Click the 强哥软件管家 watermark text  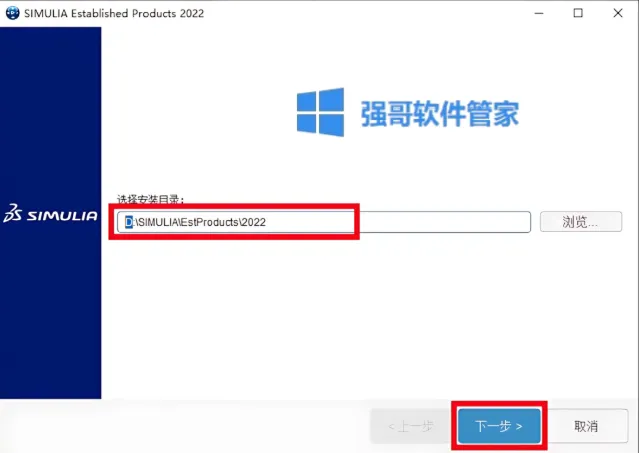440,114
